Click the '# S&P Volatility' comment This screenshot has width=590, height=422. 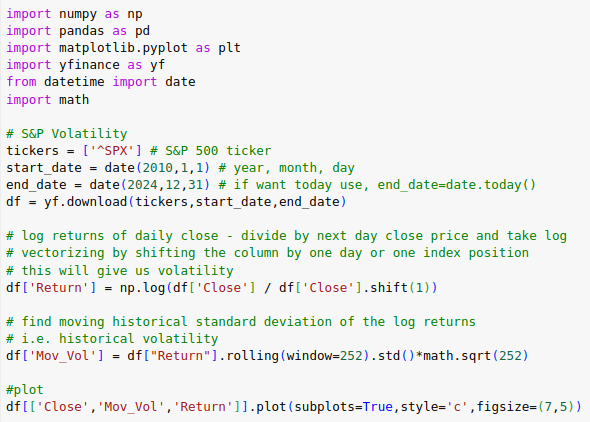pyautogui.click(x=67, y=134)
